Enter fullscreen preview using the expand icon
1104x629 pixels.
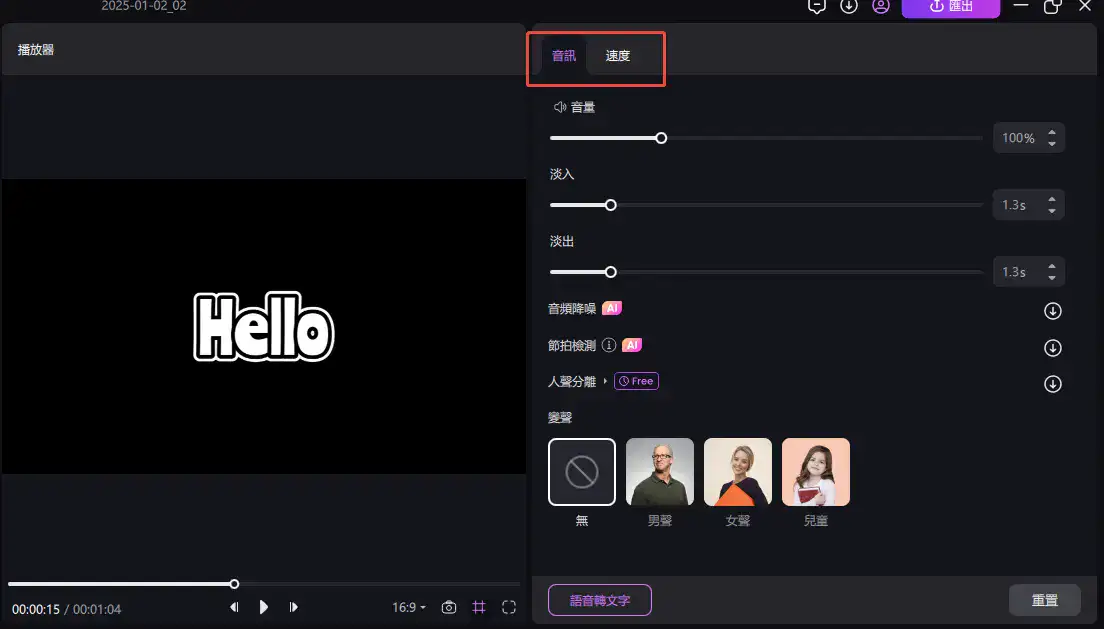[508, 607]
